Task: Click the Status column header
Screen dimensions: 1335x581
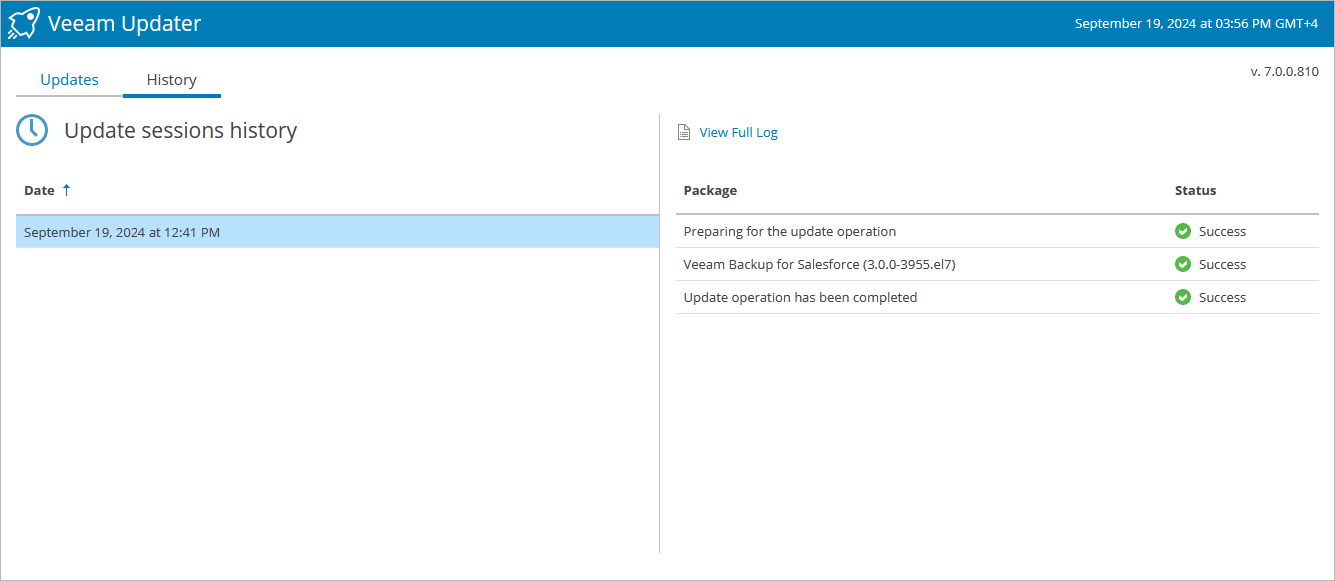Action: 1195,190
